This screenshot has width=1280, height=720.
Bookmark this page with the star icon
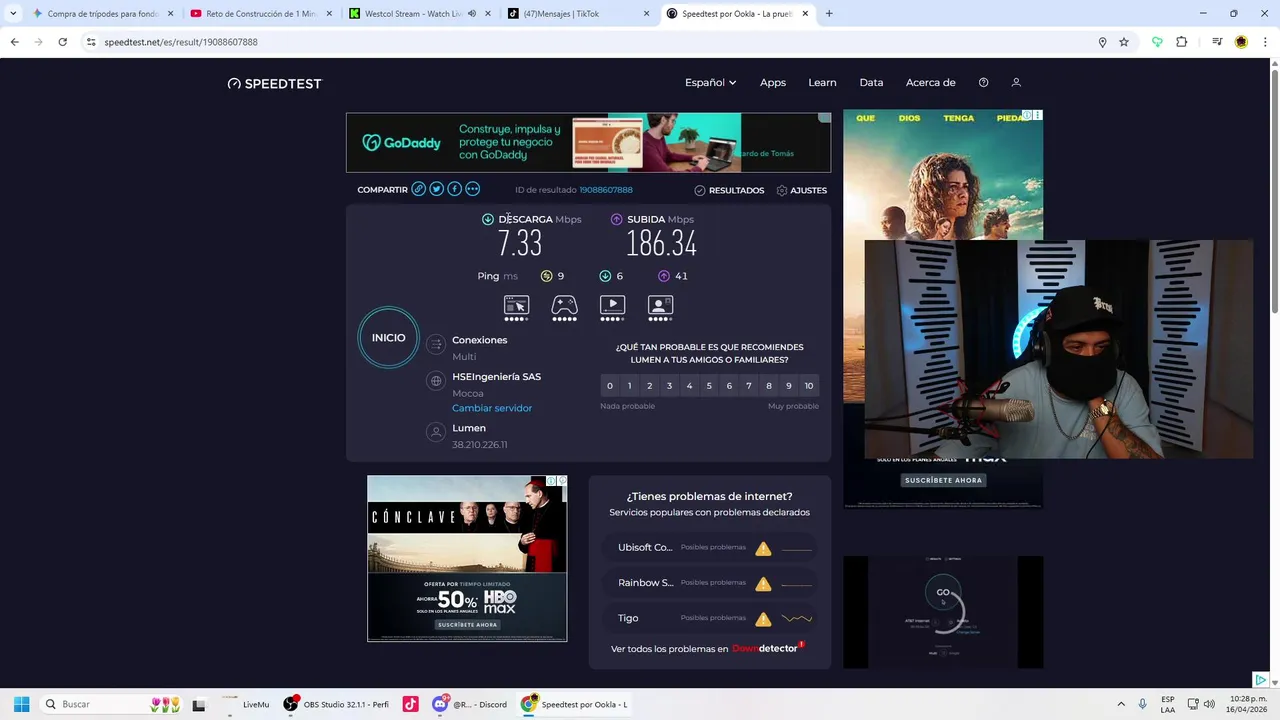click(x=1124, y=42)
